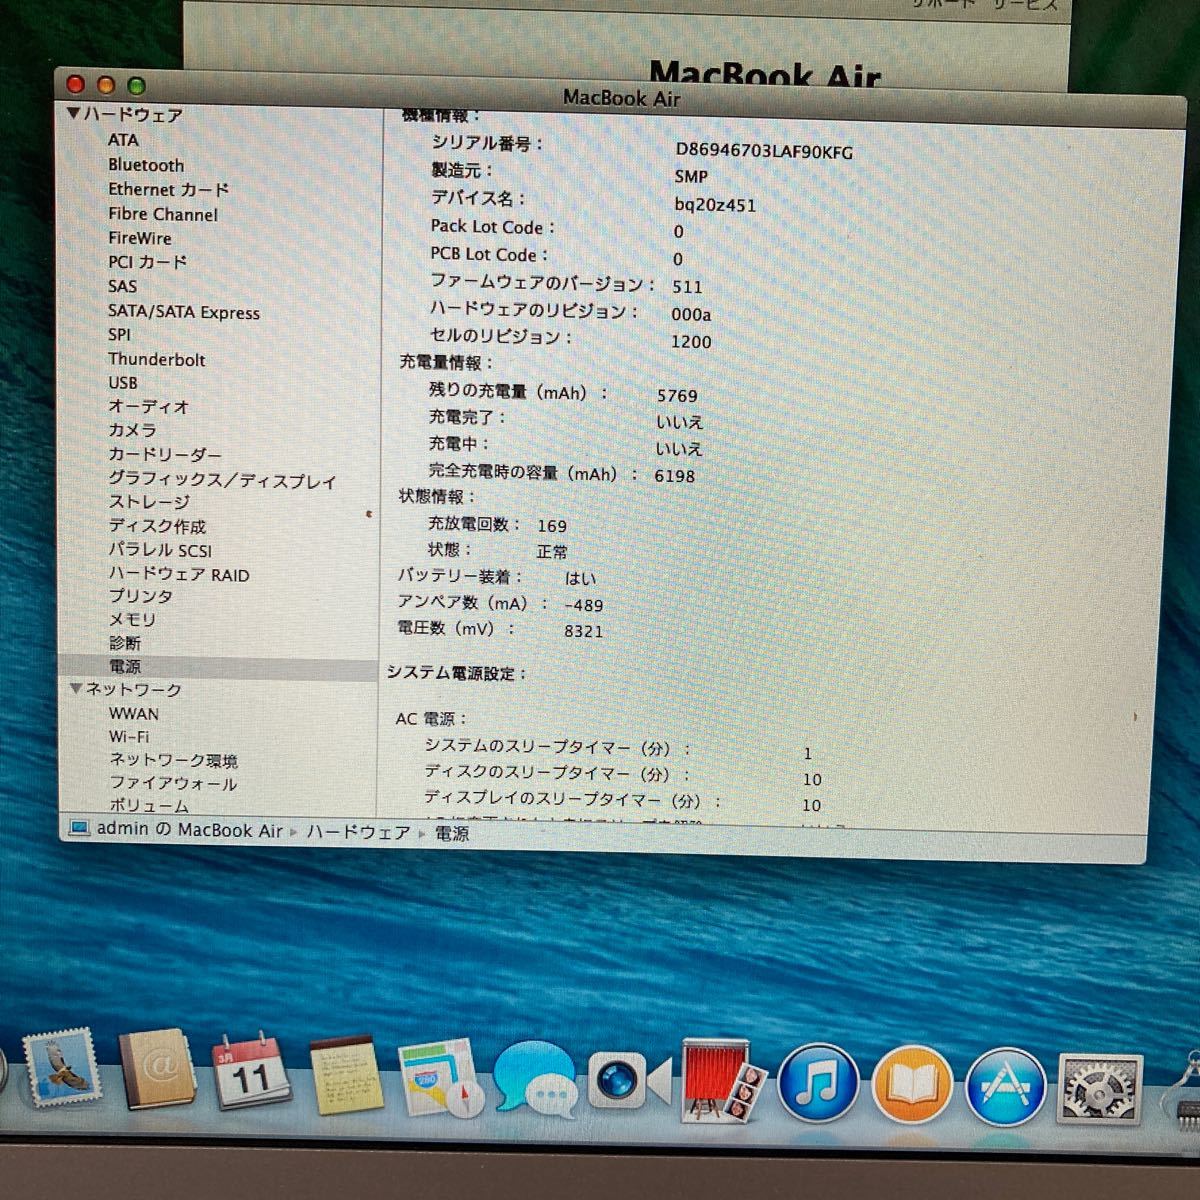Click remaining charge value 5769
The height and width of the screenshot is (1200, 1200).
(x=677, y=396)
